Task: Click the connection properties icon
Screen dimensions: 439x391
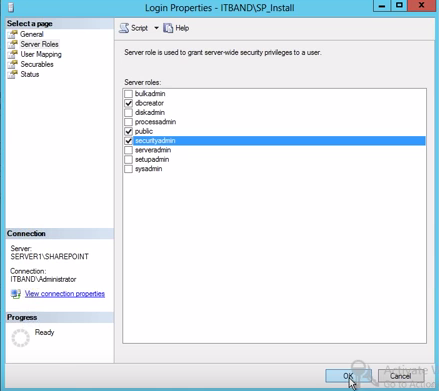Action: (x=16, y=294)
